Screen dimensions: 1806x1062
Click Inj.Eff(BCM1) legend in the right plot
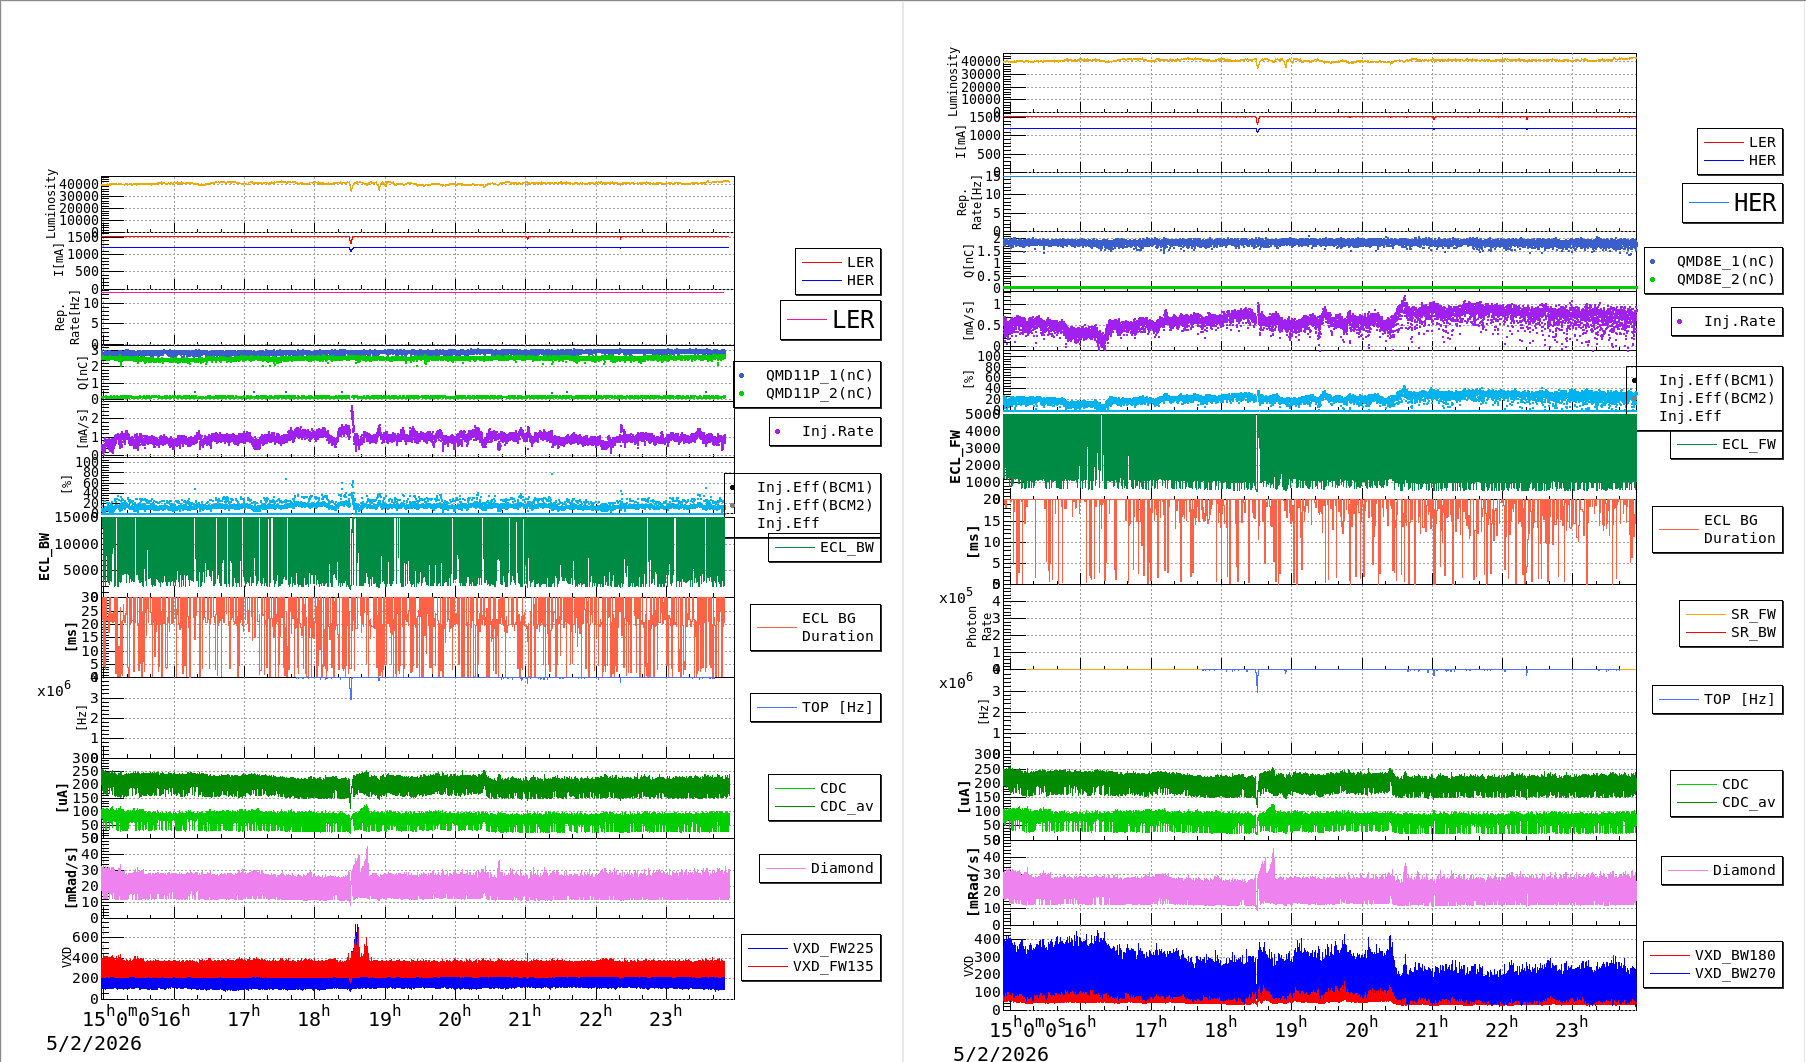point(1706,380)
